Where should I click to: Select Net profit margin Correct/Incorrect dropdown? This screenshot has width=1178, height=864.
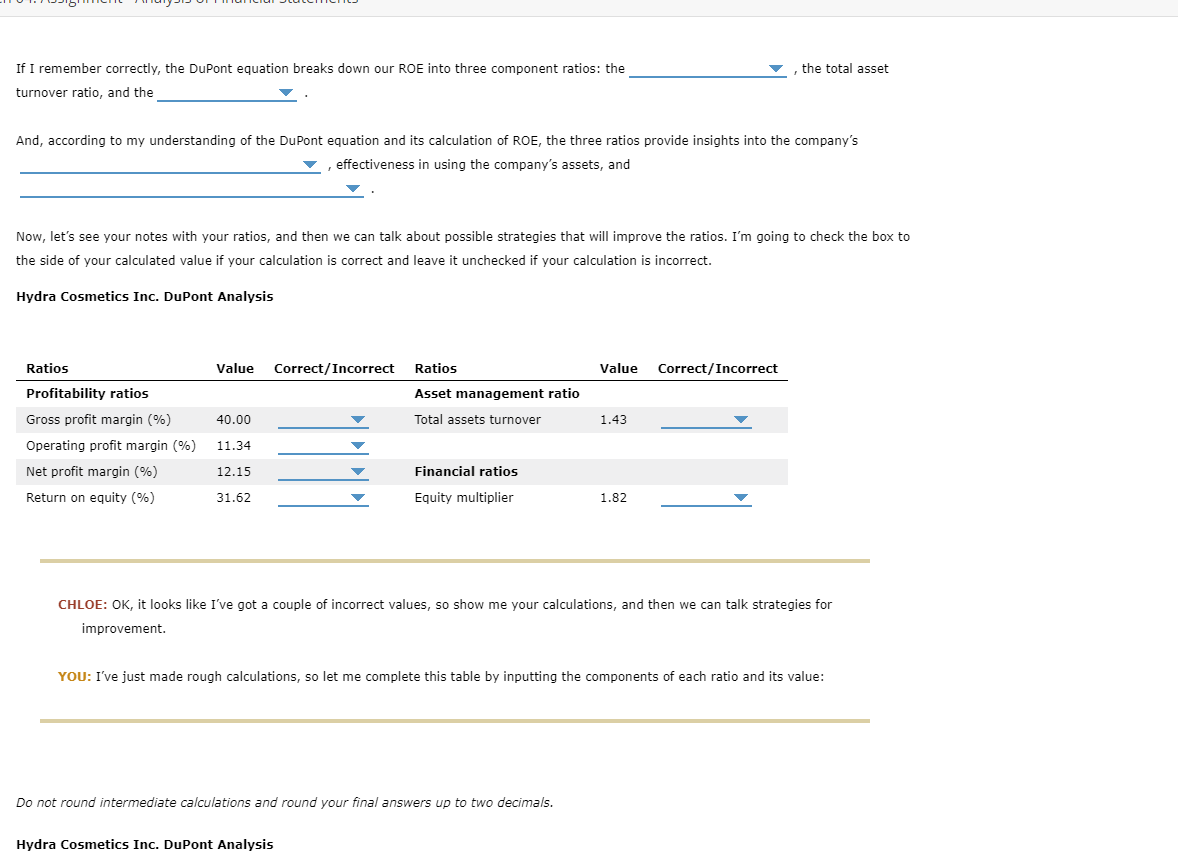click(323, 472)
